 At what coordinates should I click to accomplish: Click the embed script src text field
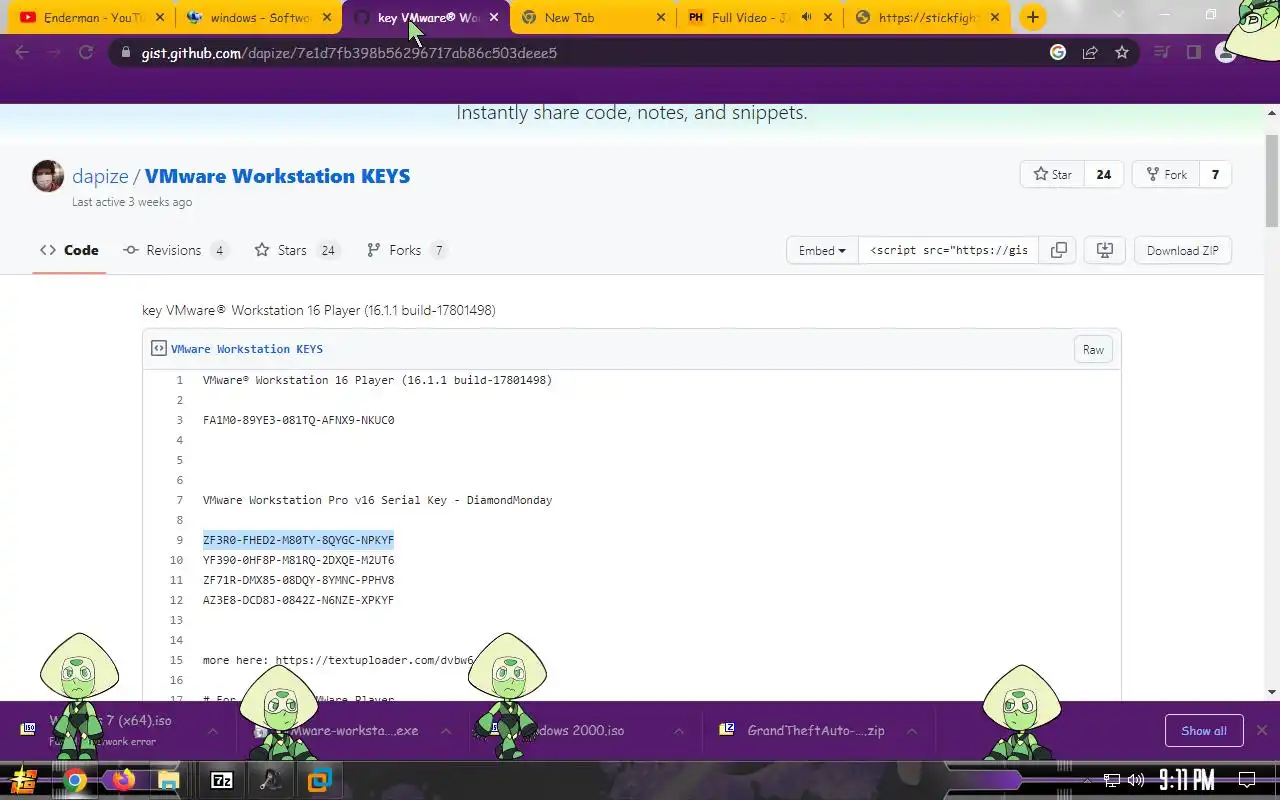[948, 250]
